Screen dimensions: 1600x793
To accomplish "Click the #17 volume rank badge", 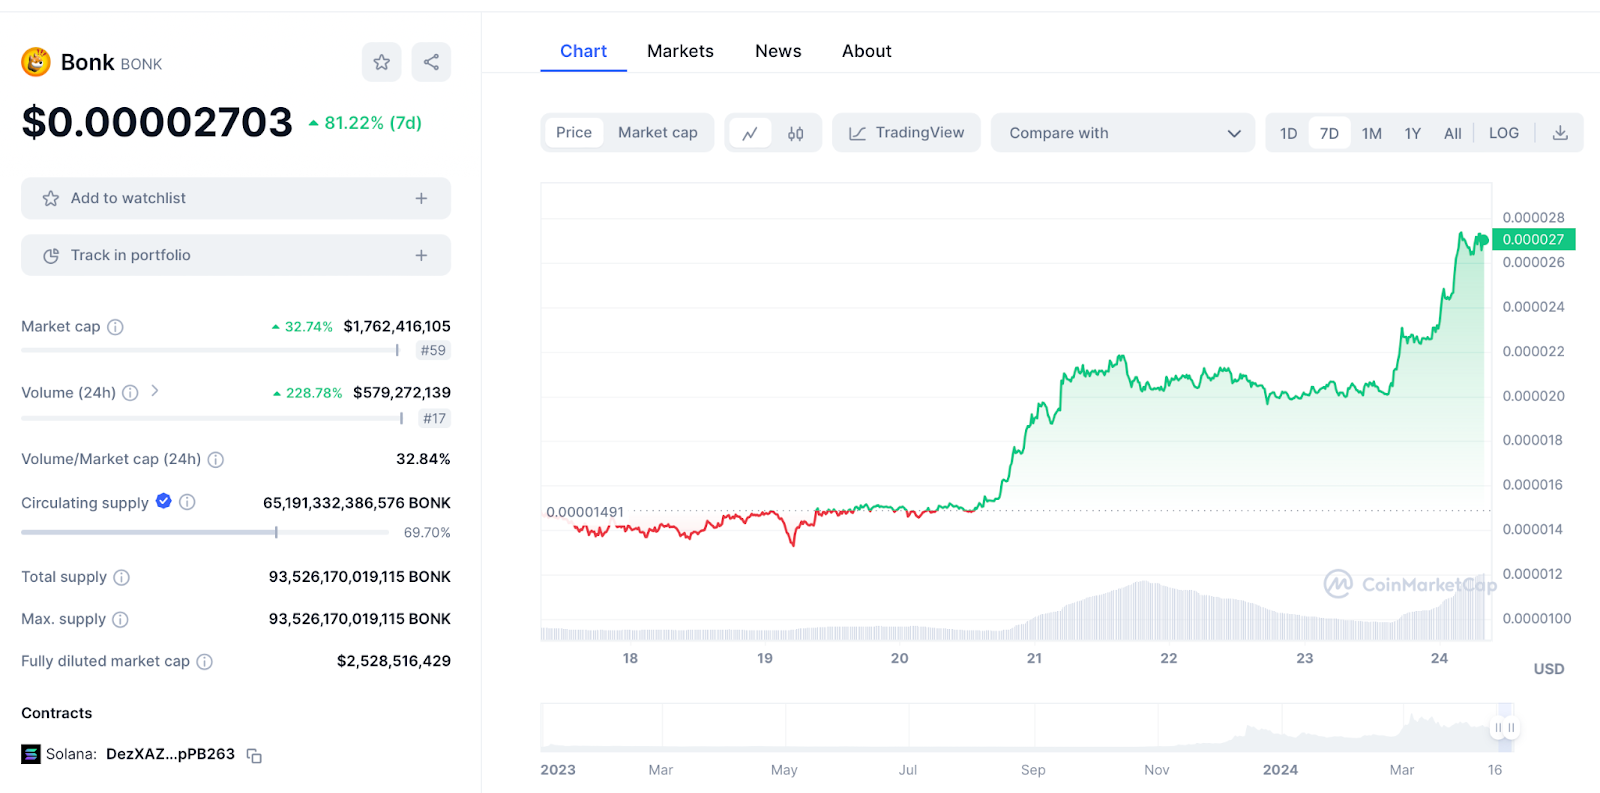I will coord(434,418).
